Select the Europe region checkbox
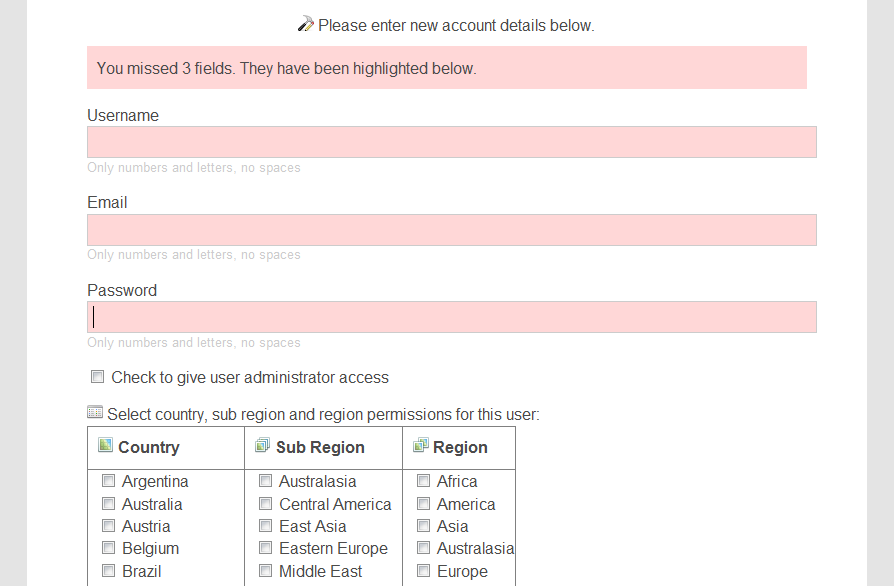Viewport: 894px width, 586px height. click(424, 571)
